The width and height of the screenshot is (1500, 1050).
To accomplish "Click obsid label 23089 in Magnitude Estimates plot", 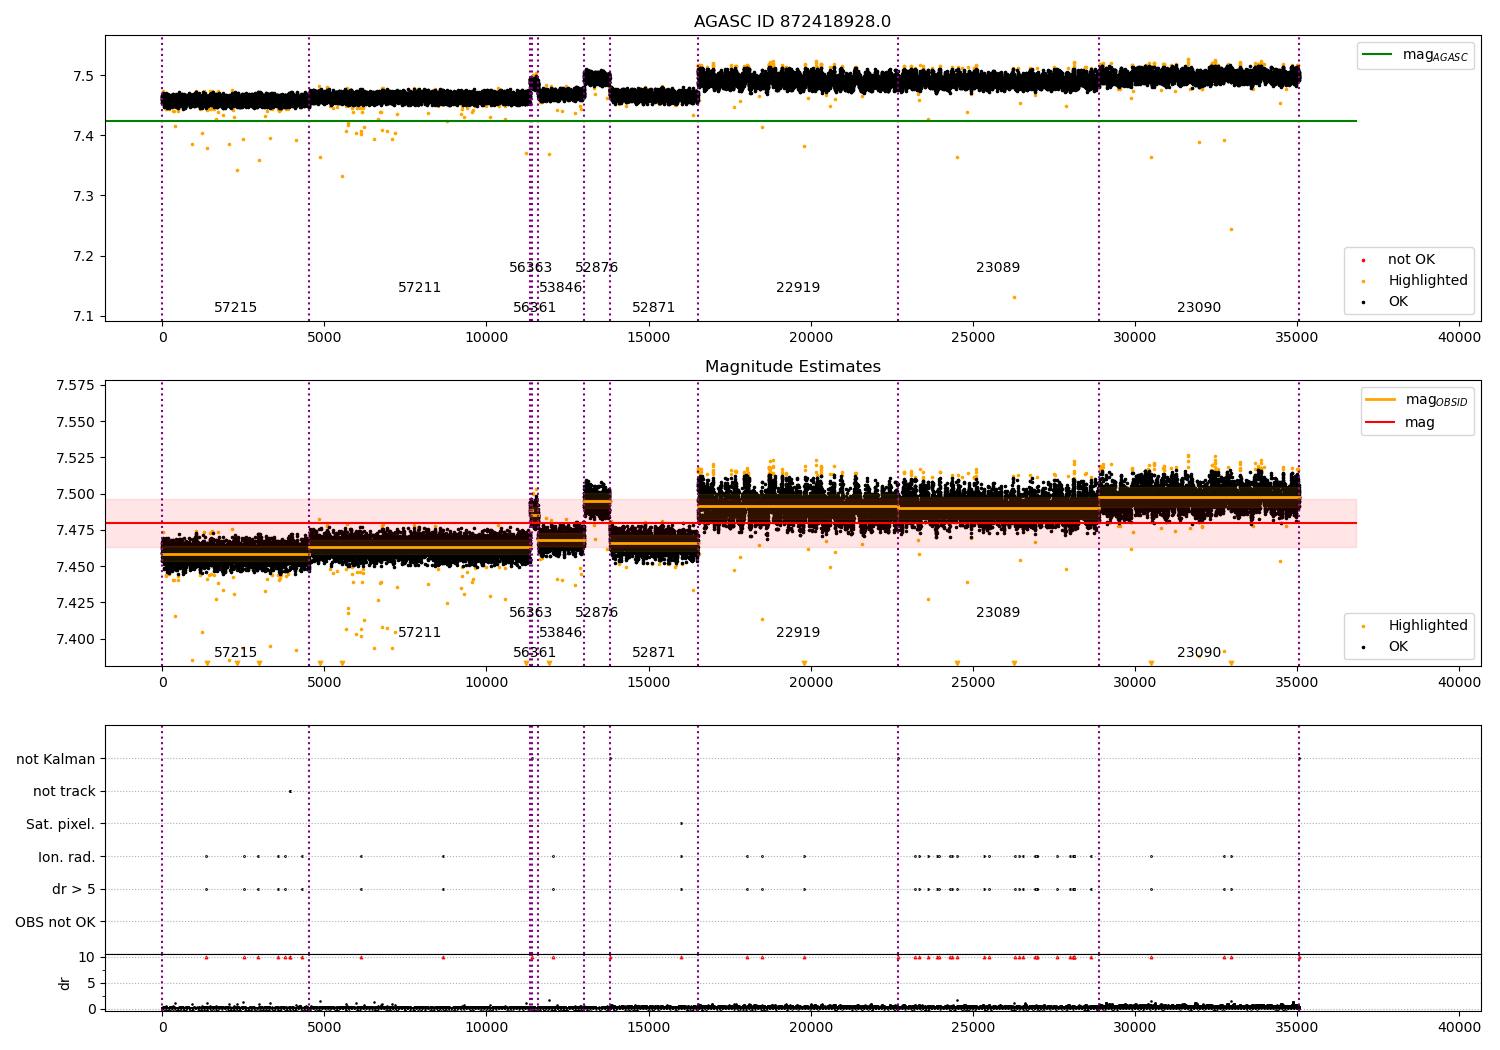I will pos(998,613).
